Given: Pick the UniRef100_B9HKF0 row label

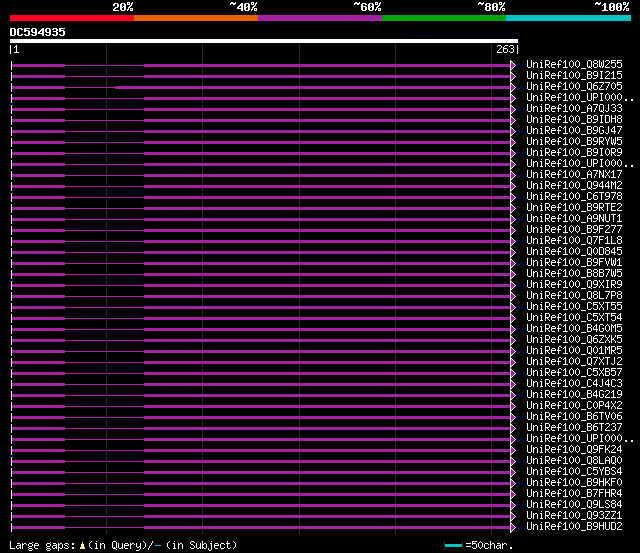Looking at the screenshot, I should pos(574,483).
